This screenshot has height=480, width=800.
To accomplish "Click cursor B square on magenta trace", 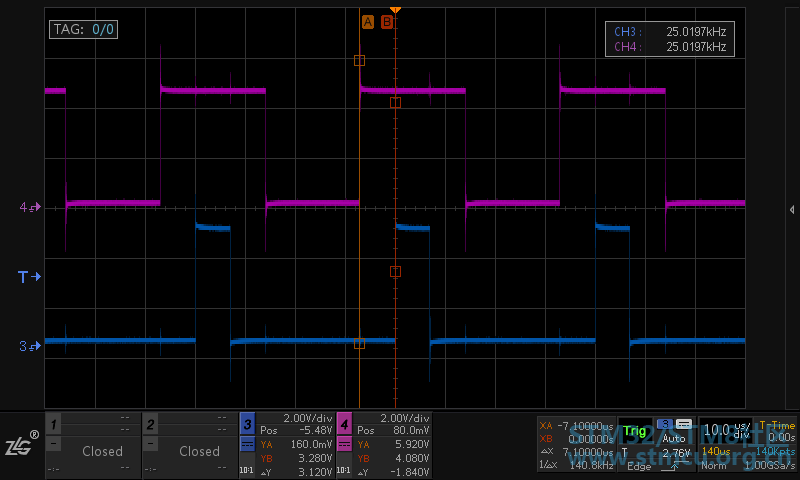I will (x=395, y=103).
